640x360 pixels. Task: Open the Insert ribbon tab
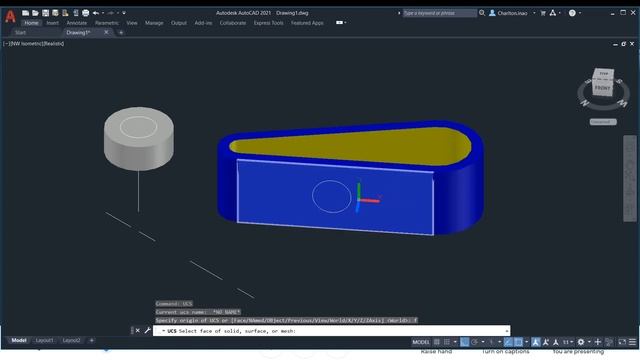tap(52, 23)
